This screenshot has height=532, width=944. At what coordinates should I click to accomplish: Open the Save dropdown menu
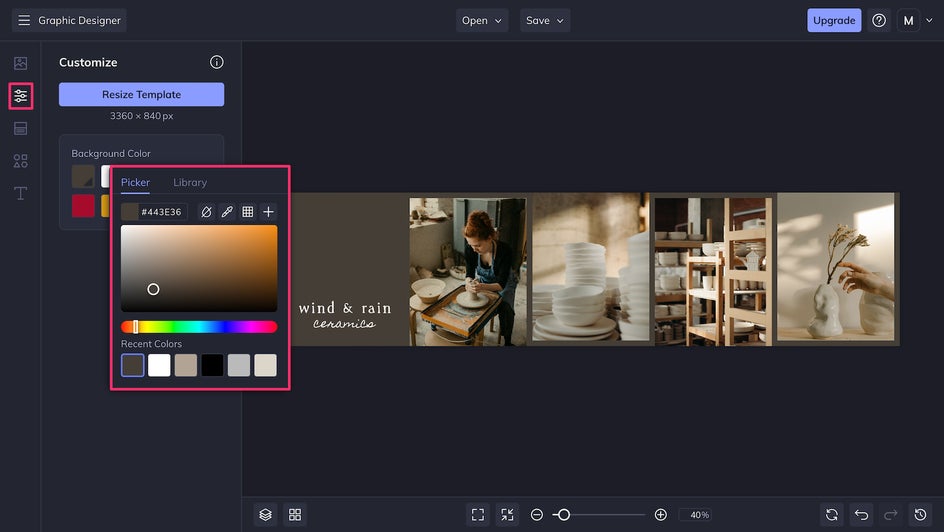coord(545,20)
